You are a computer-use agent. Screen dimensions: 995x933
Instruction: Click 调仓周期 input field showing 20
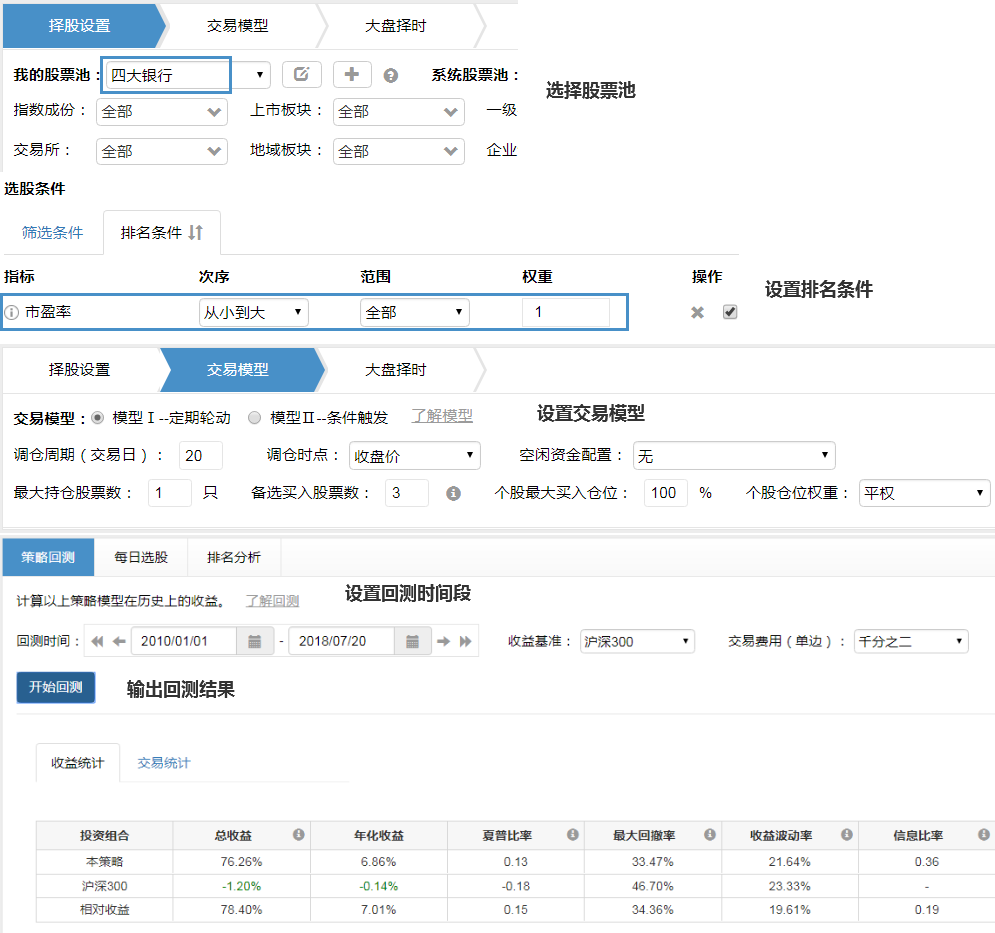click(201, 456)
